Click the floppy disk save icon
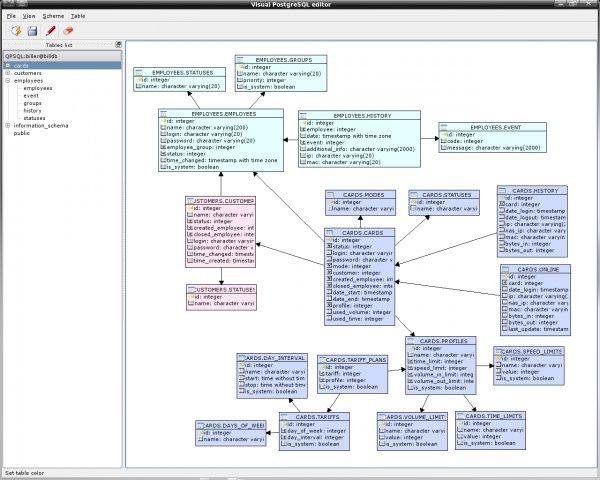The width and height of the screenshot is (600, 480). click(x=30, y=31)
